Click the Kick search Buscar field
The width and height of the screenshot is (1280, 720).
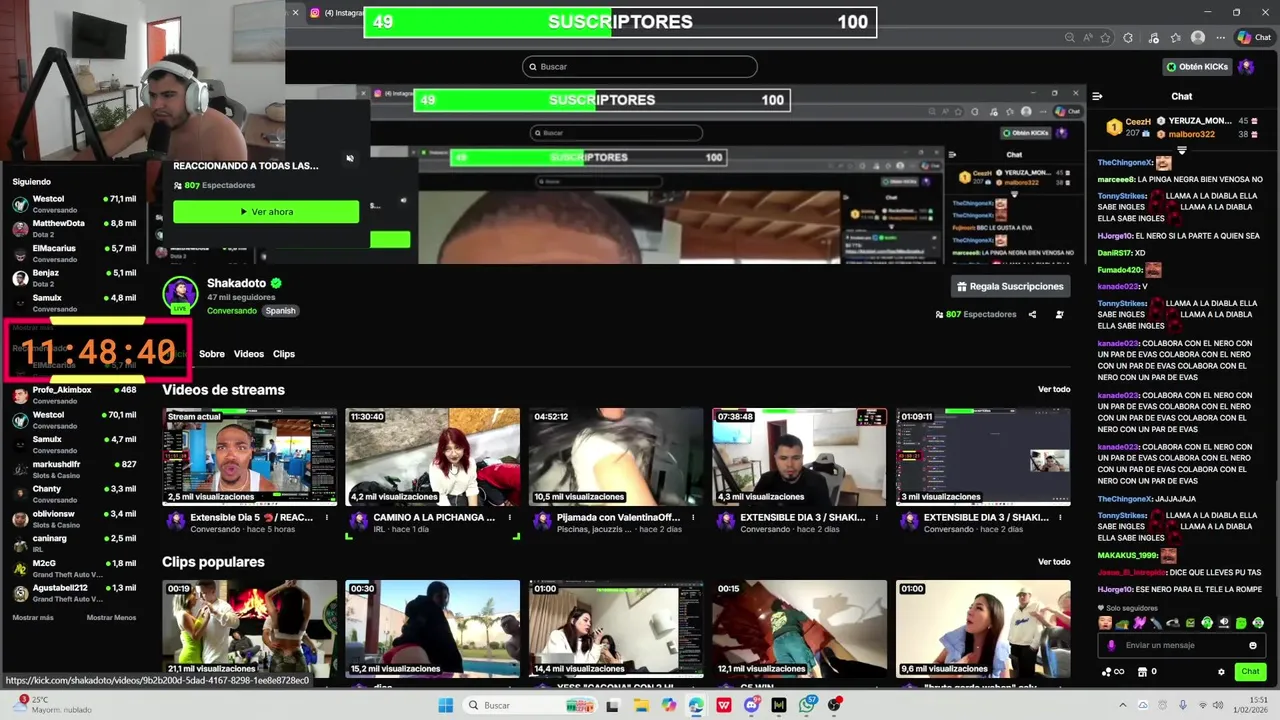tap(640, 67)
